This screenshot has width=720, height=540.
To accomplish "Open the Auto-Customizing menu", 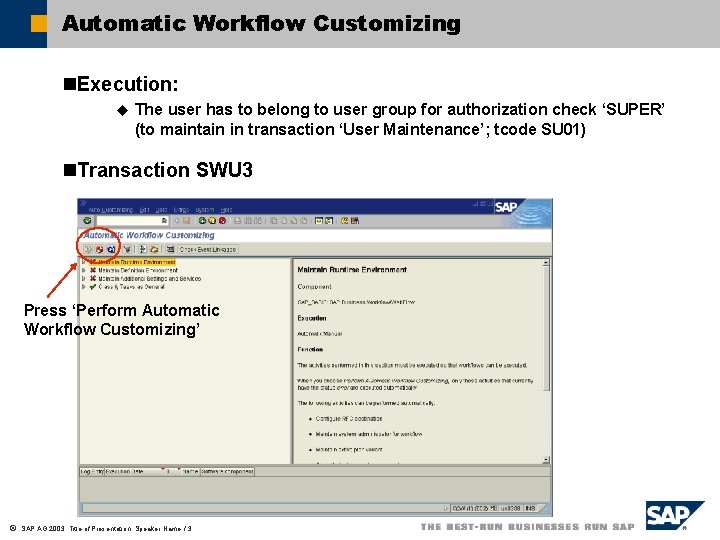I will [x=111, y=210].
